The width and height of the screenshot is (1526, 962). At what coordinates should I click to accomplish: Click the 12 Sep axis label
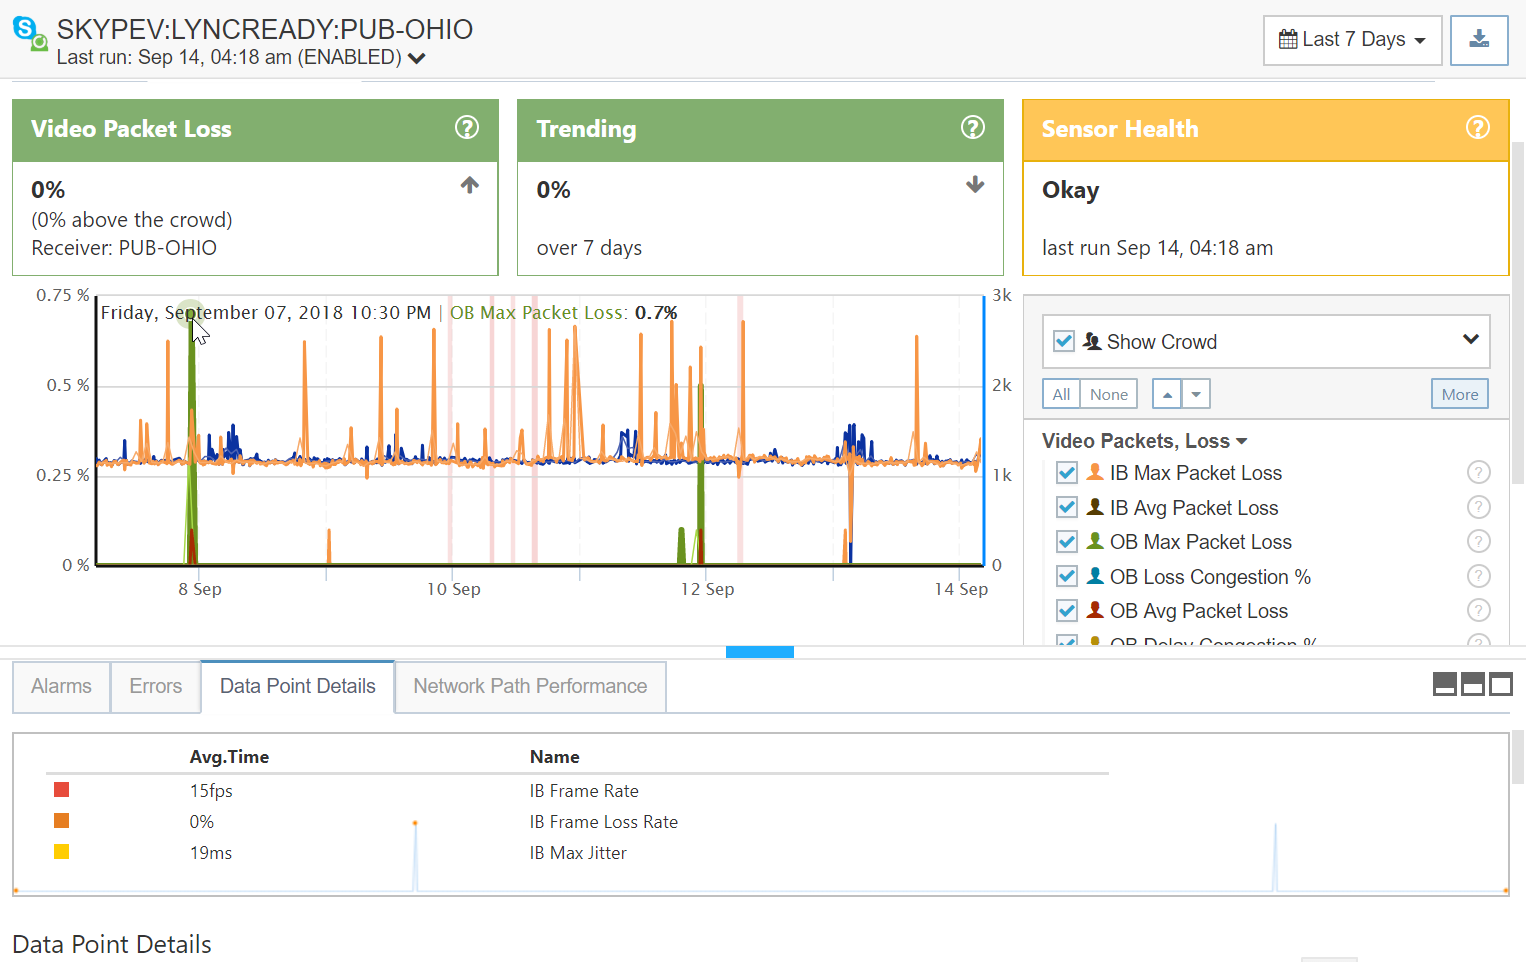(707, 589)
